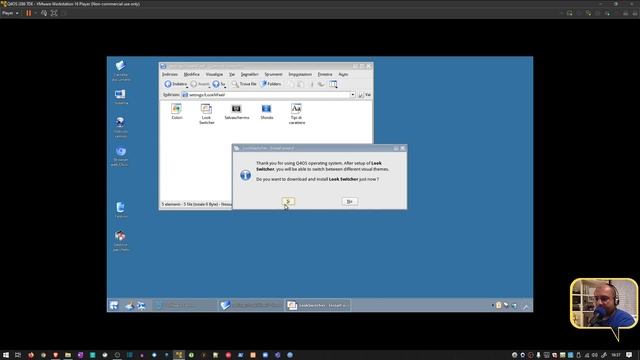This screenshot has height=360, width=640.
Task: Open the third desktop icon with globe
Action: 120,127
